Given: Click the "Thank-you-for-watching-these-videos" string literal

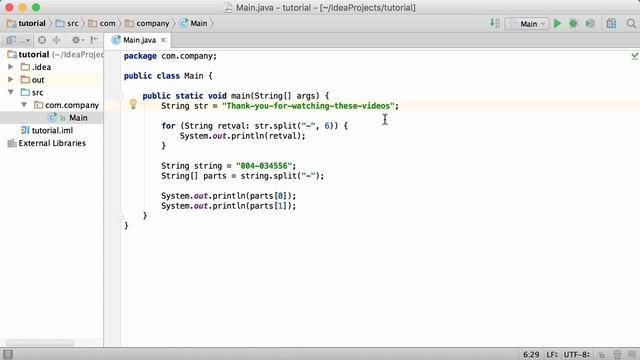Looking at the screenshot, I should pos(308,106).
